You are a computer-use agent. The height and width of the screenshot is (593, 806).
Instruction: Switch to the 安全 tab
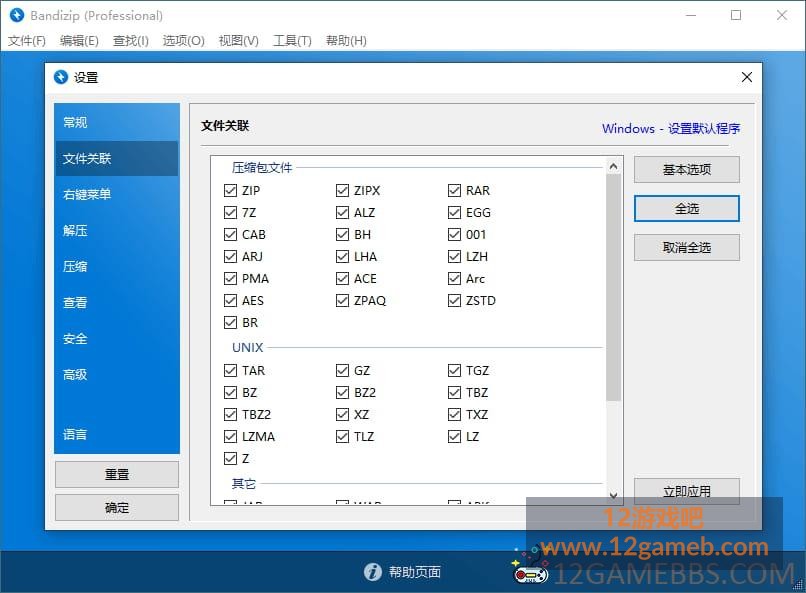(117, 338)
